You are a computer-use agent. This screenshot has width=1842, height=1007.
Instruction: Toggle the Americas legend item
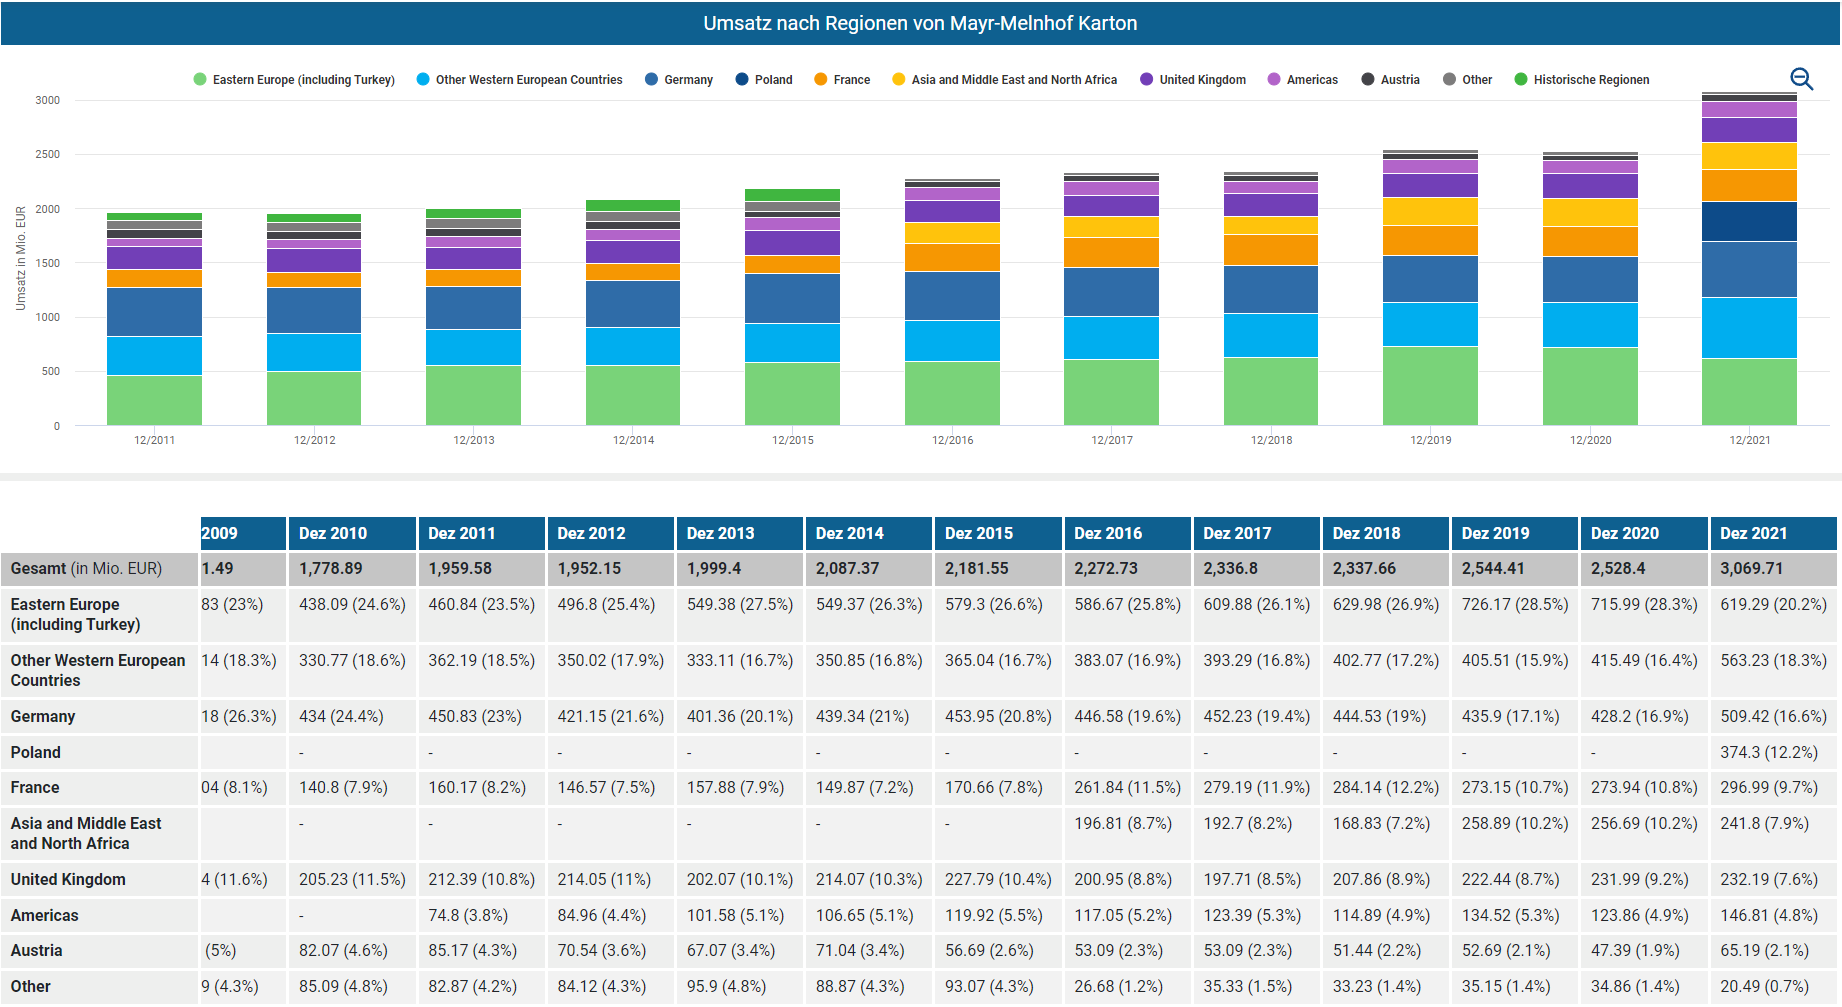point(1302,80)
